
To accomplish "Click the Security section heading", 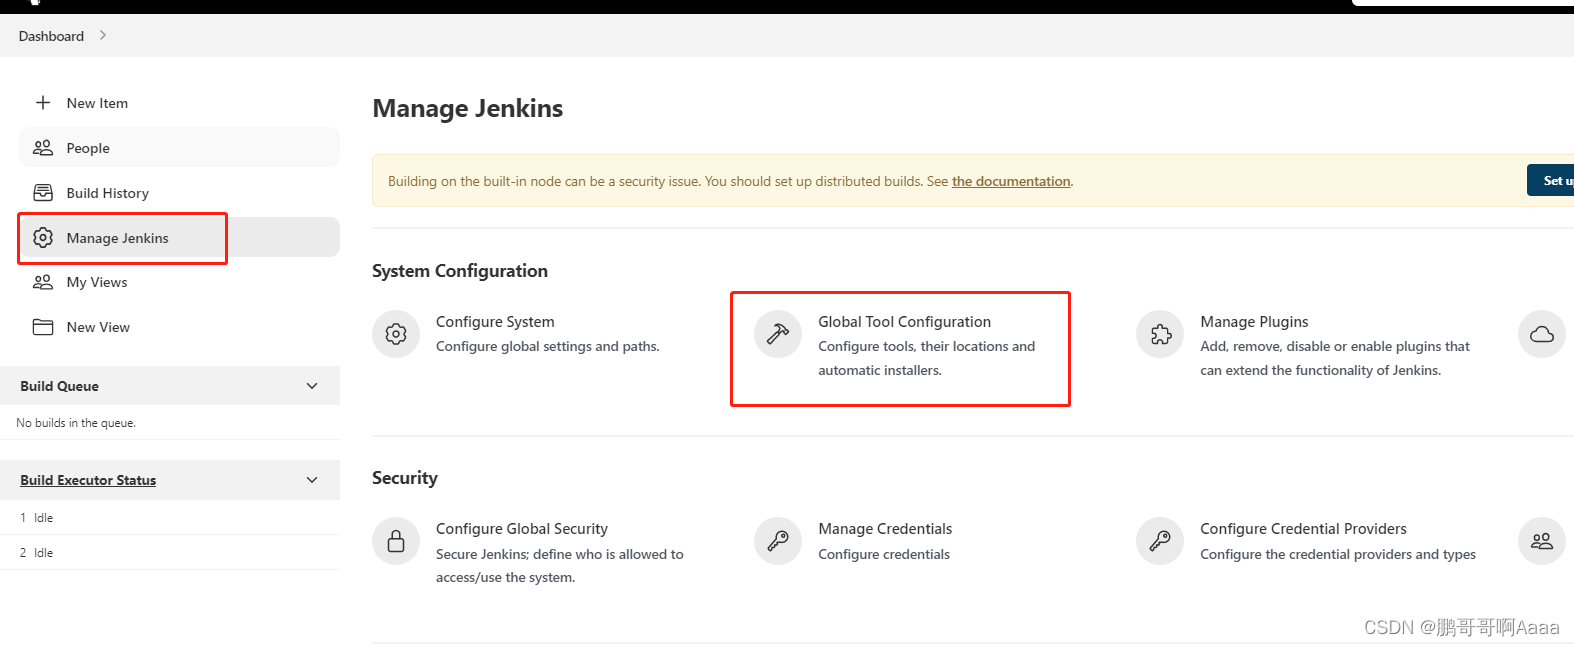I will [405, 478].
